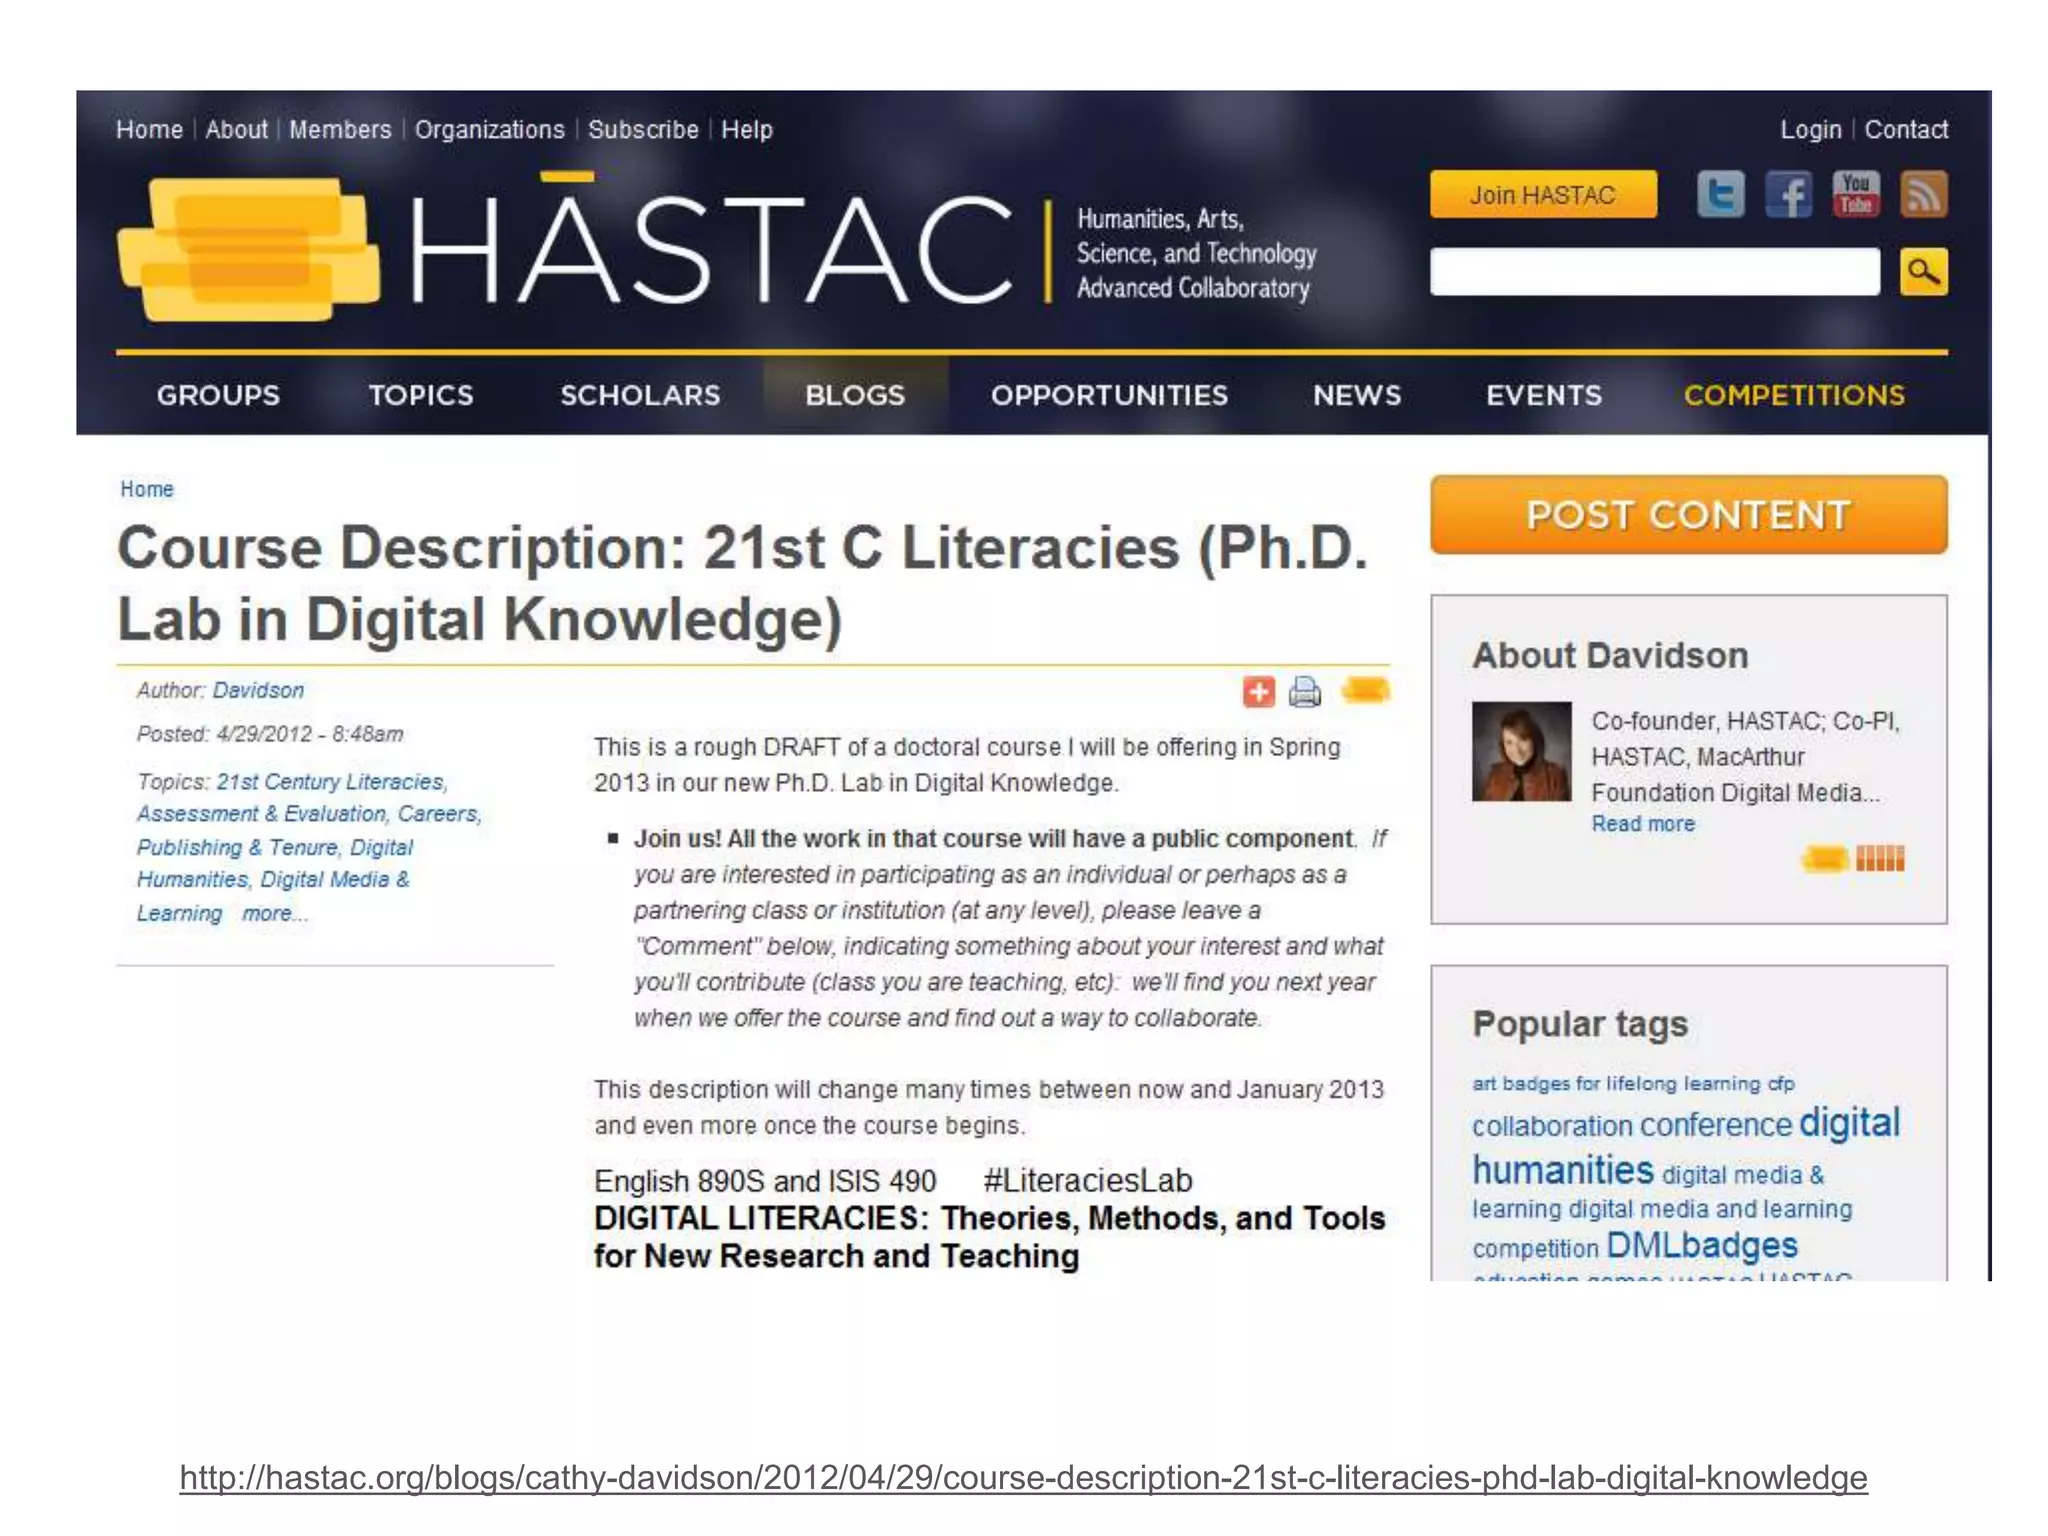Click the yellow HASTAC icon beside printer

(1366, 689)
